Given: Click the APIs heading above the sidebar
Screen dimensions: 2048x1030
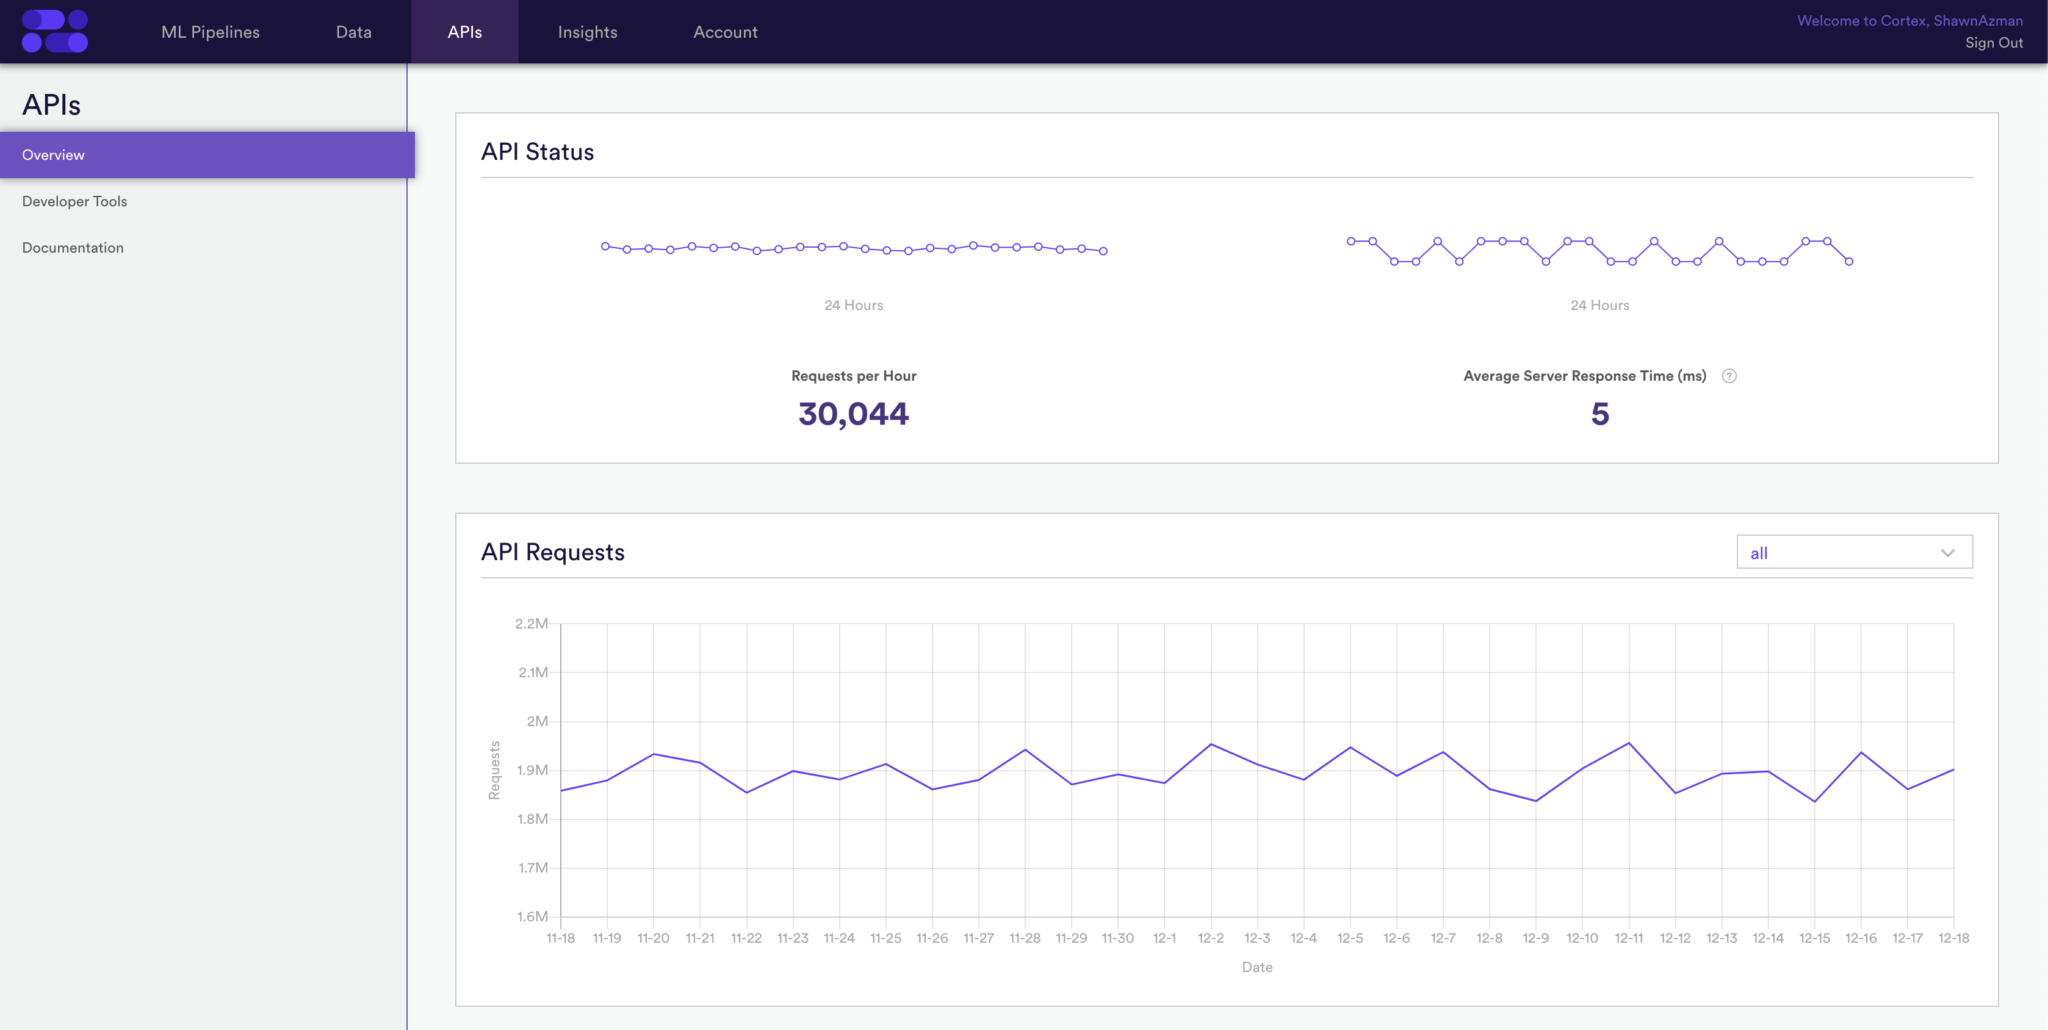Looking at the screenshot, I should click(x=53, y=104).
